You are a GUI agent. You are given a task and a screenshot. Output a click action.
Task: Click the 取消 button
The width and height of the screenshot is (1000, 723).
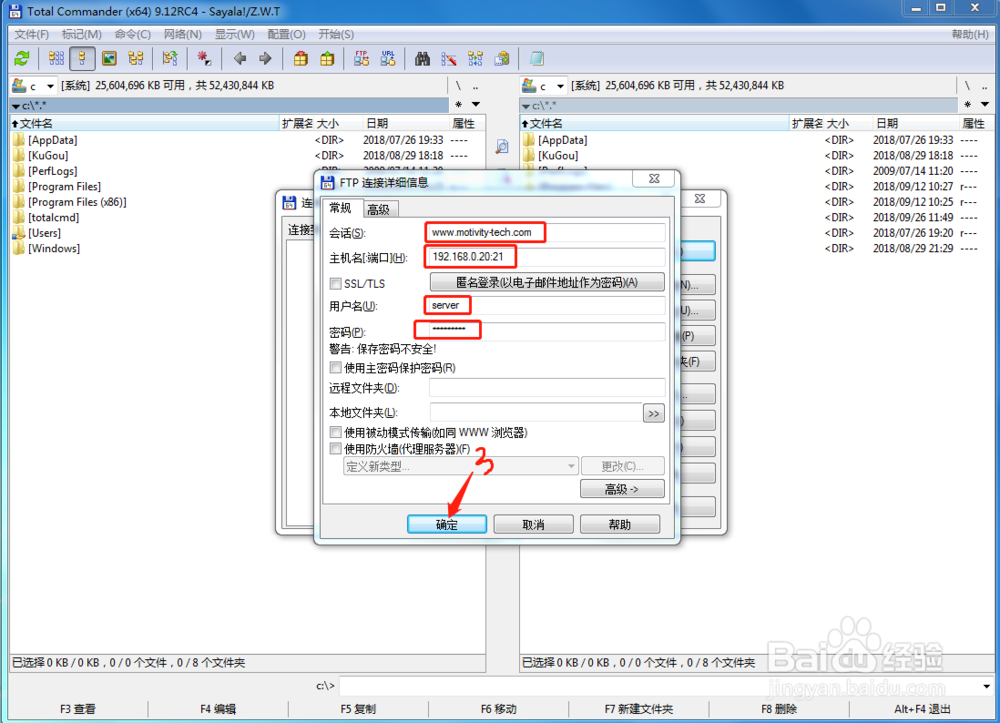[x=533, y=524]
